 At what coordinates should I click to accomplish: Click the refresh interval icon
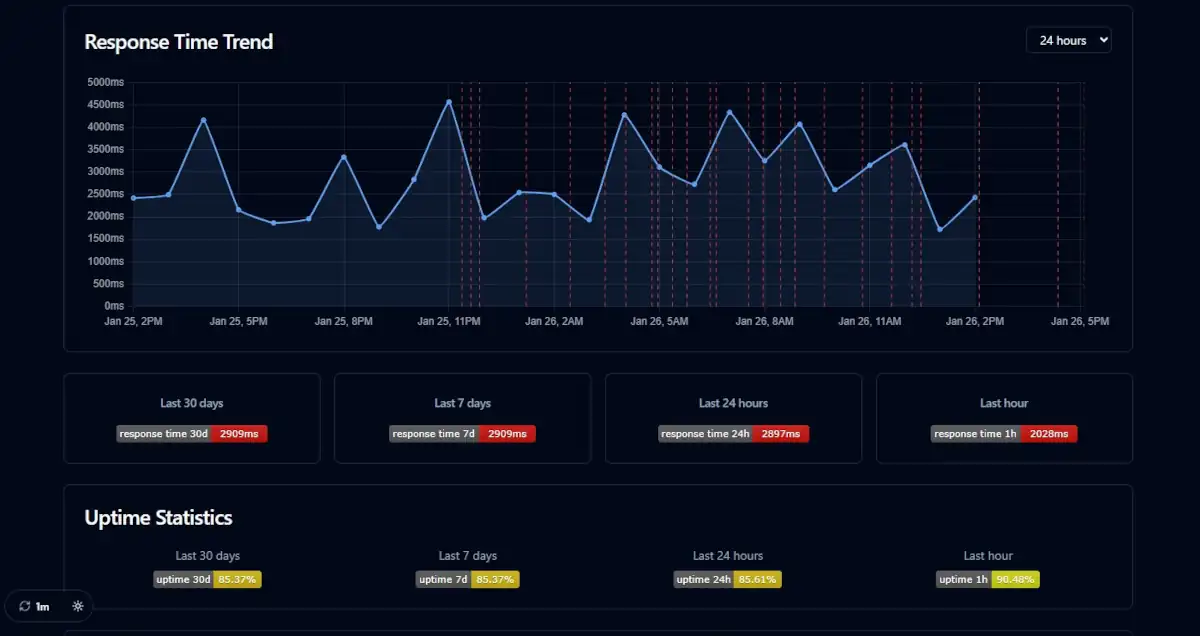point(25,606)
